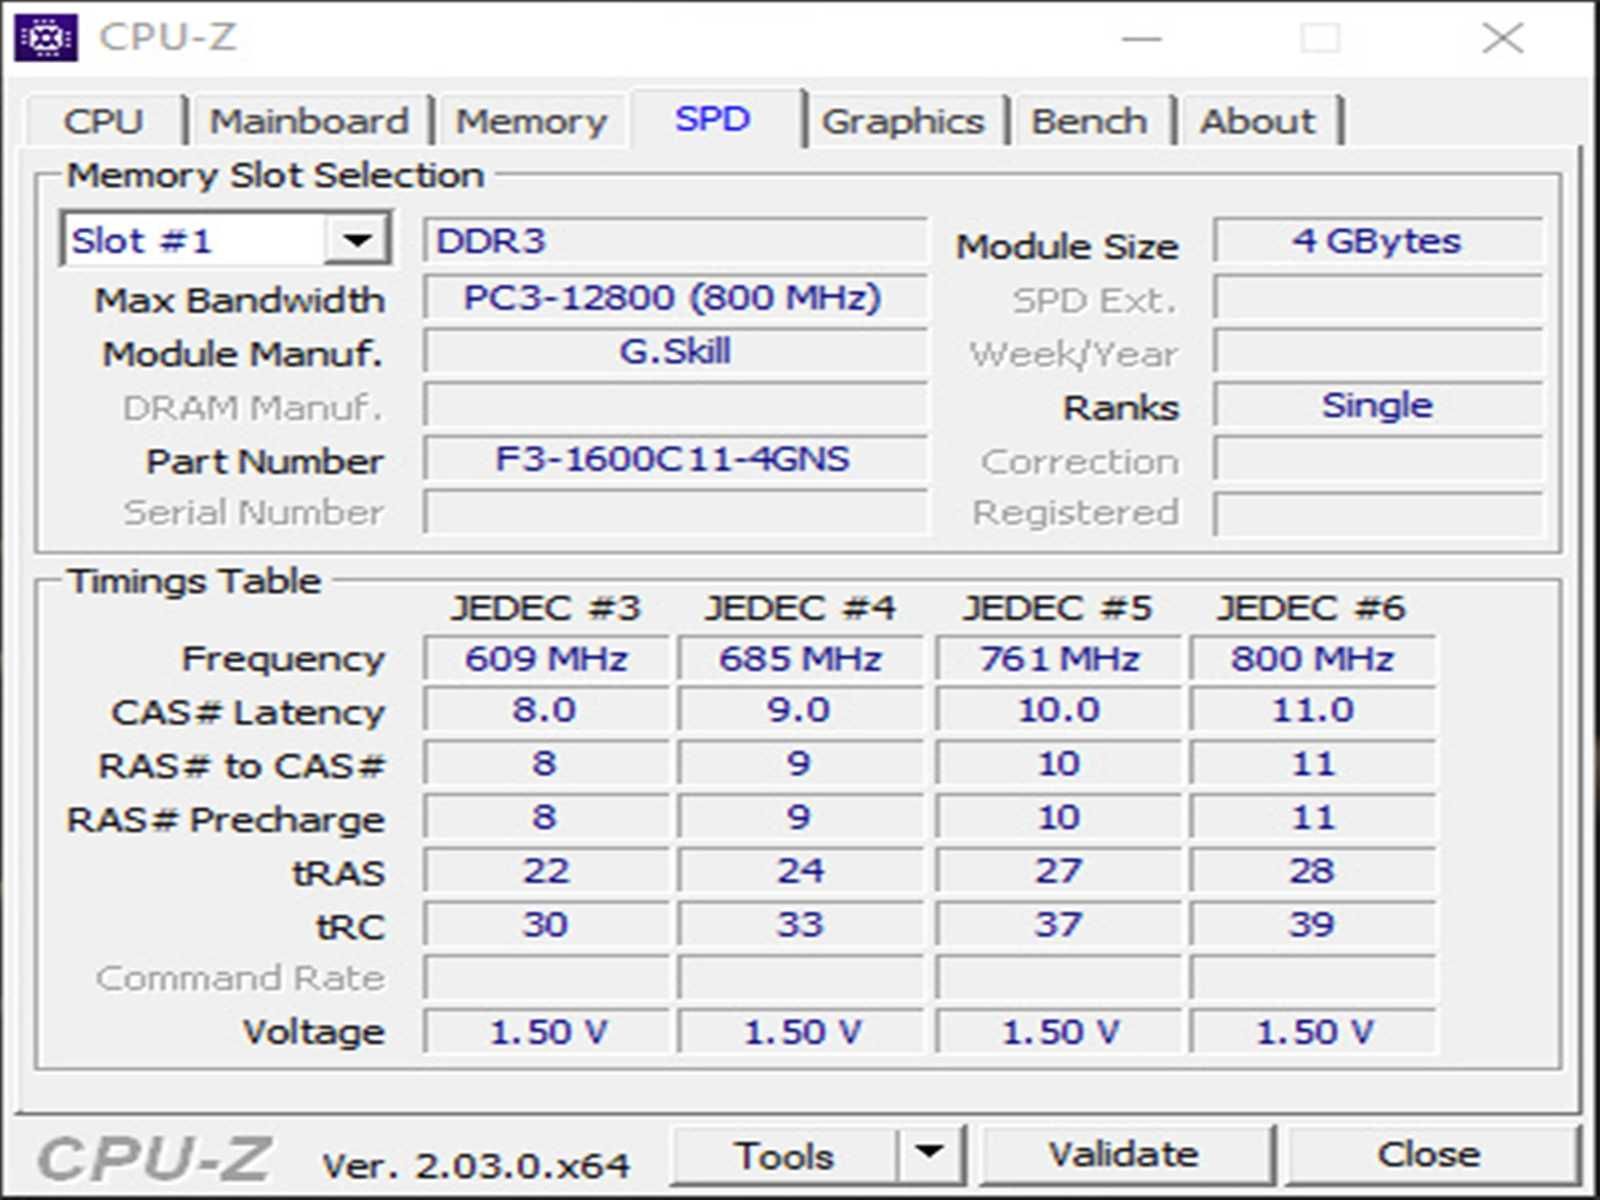The width and height of the screenshot is (1600, 1200).
Task: Click CAS# Latency value 10.0
Action: point(1058,710)
